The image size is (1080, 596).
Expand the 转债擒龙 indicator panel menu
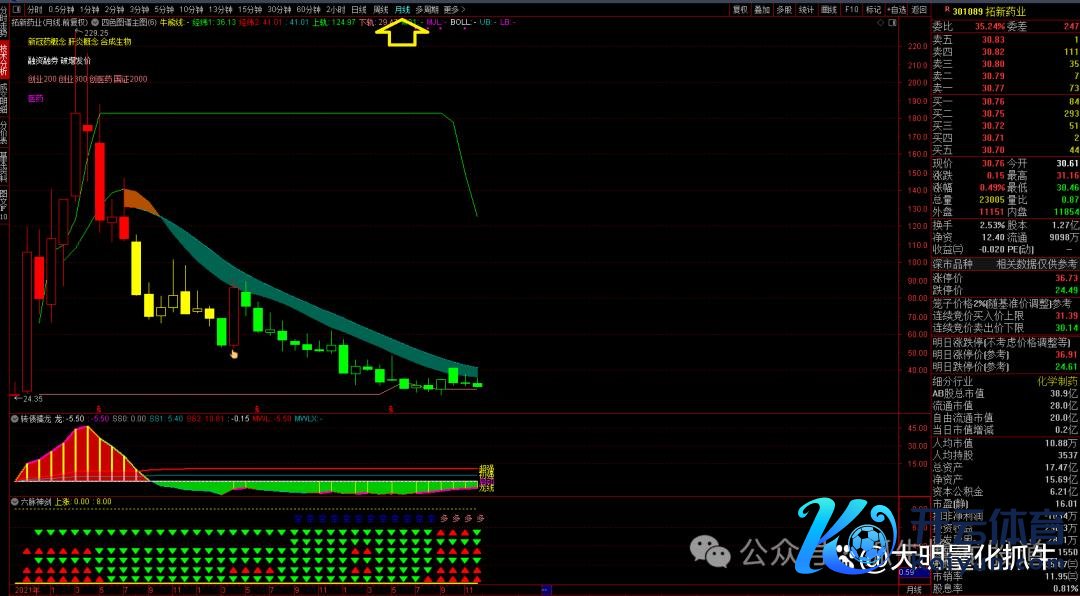point(14,419)
